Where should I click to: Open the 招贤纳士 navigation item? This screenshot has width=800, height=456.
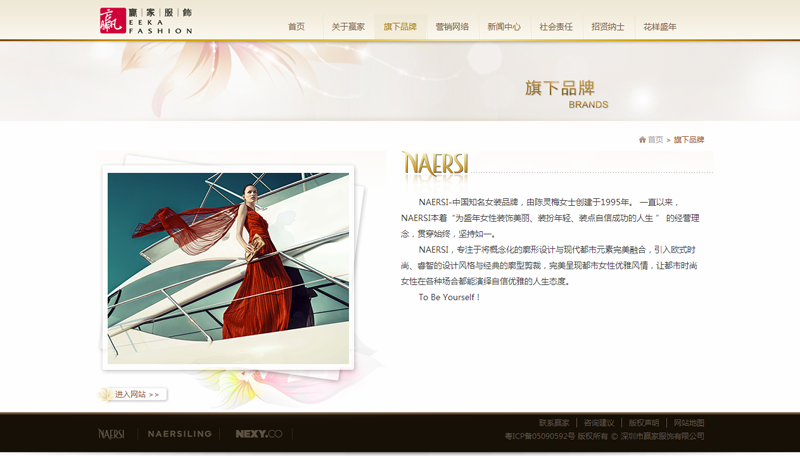(608, 27)
